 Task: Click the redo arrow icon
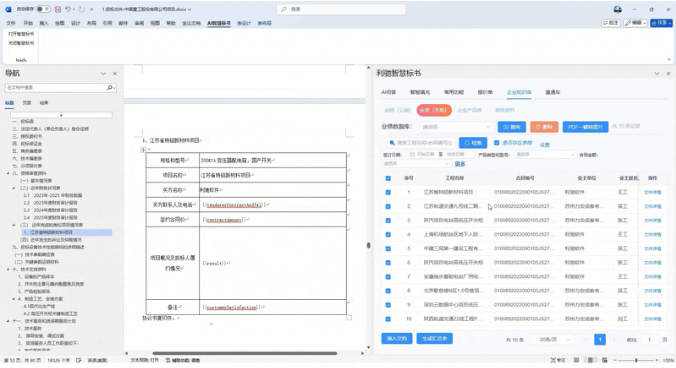[x=81, y=9]
